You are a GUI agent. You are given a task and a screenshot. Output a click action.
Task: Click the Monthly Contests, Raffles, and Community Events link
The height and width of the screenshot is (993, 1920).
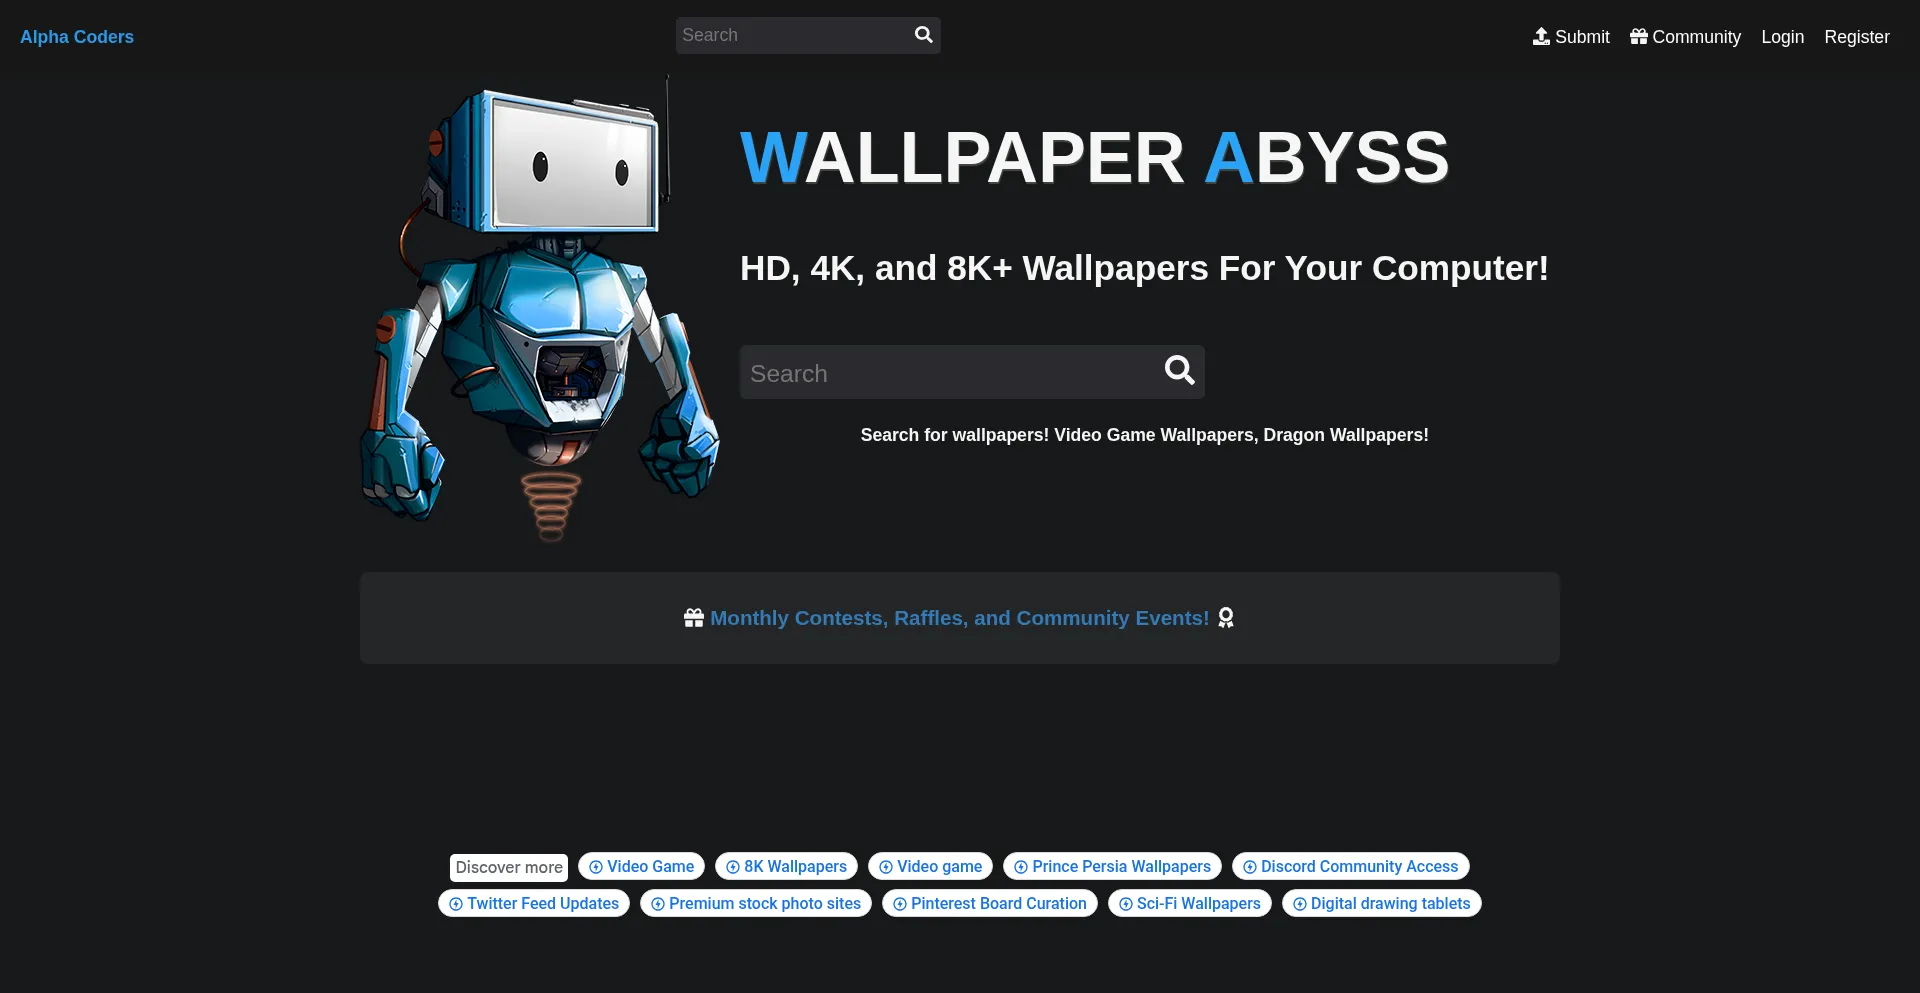(959, 618)
